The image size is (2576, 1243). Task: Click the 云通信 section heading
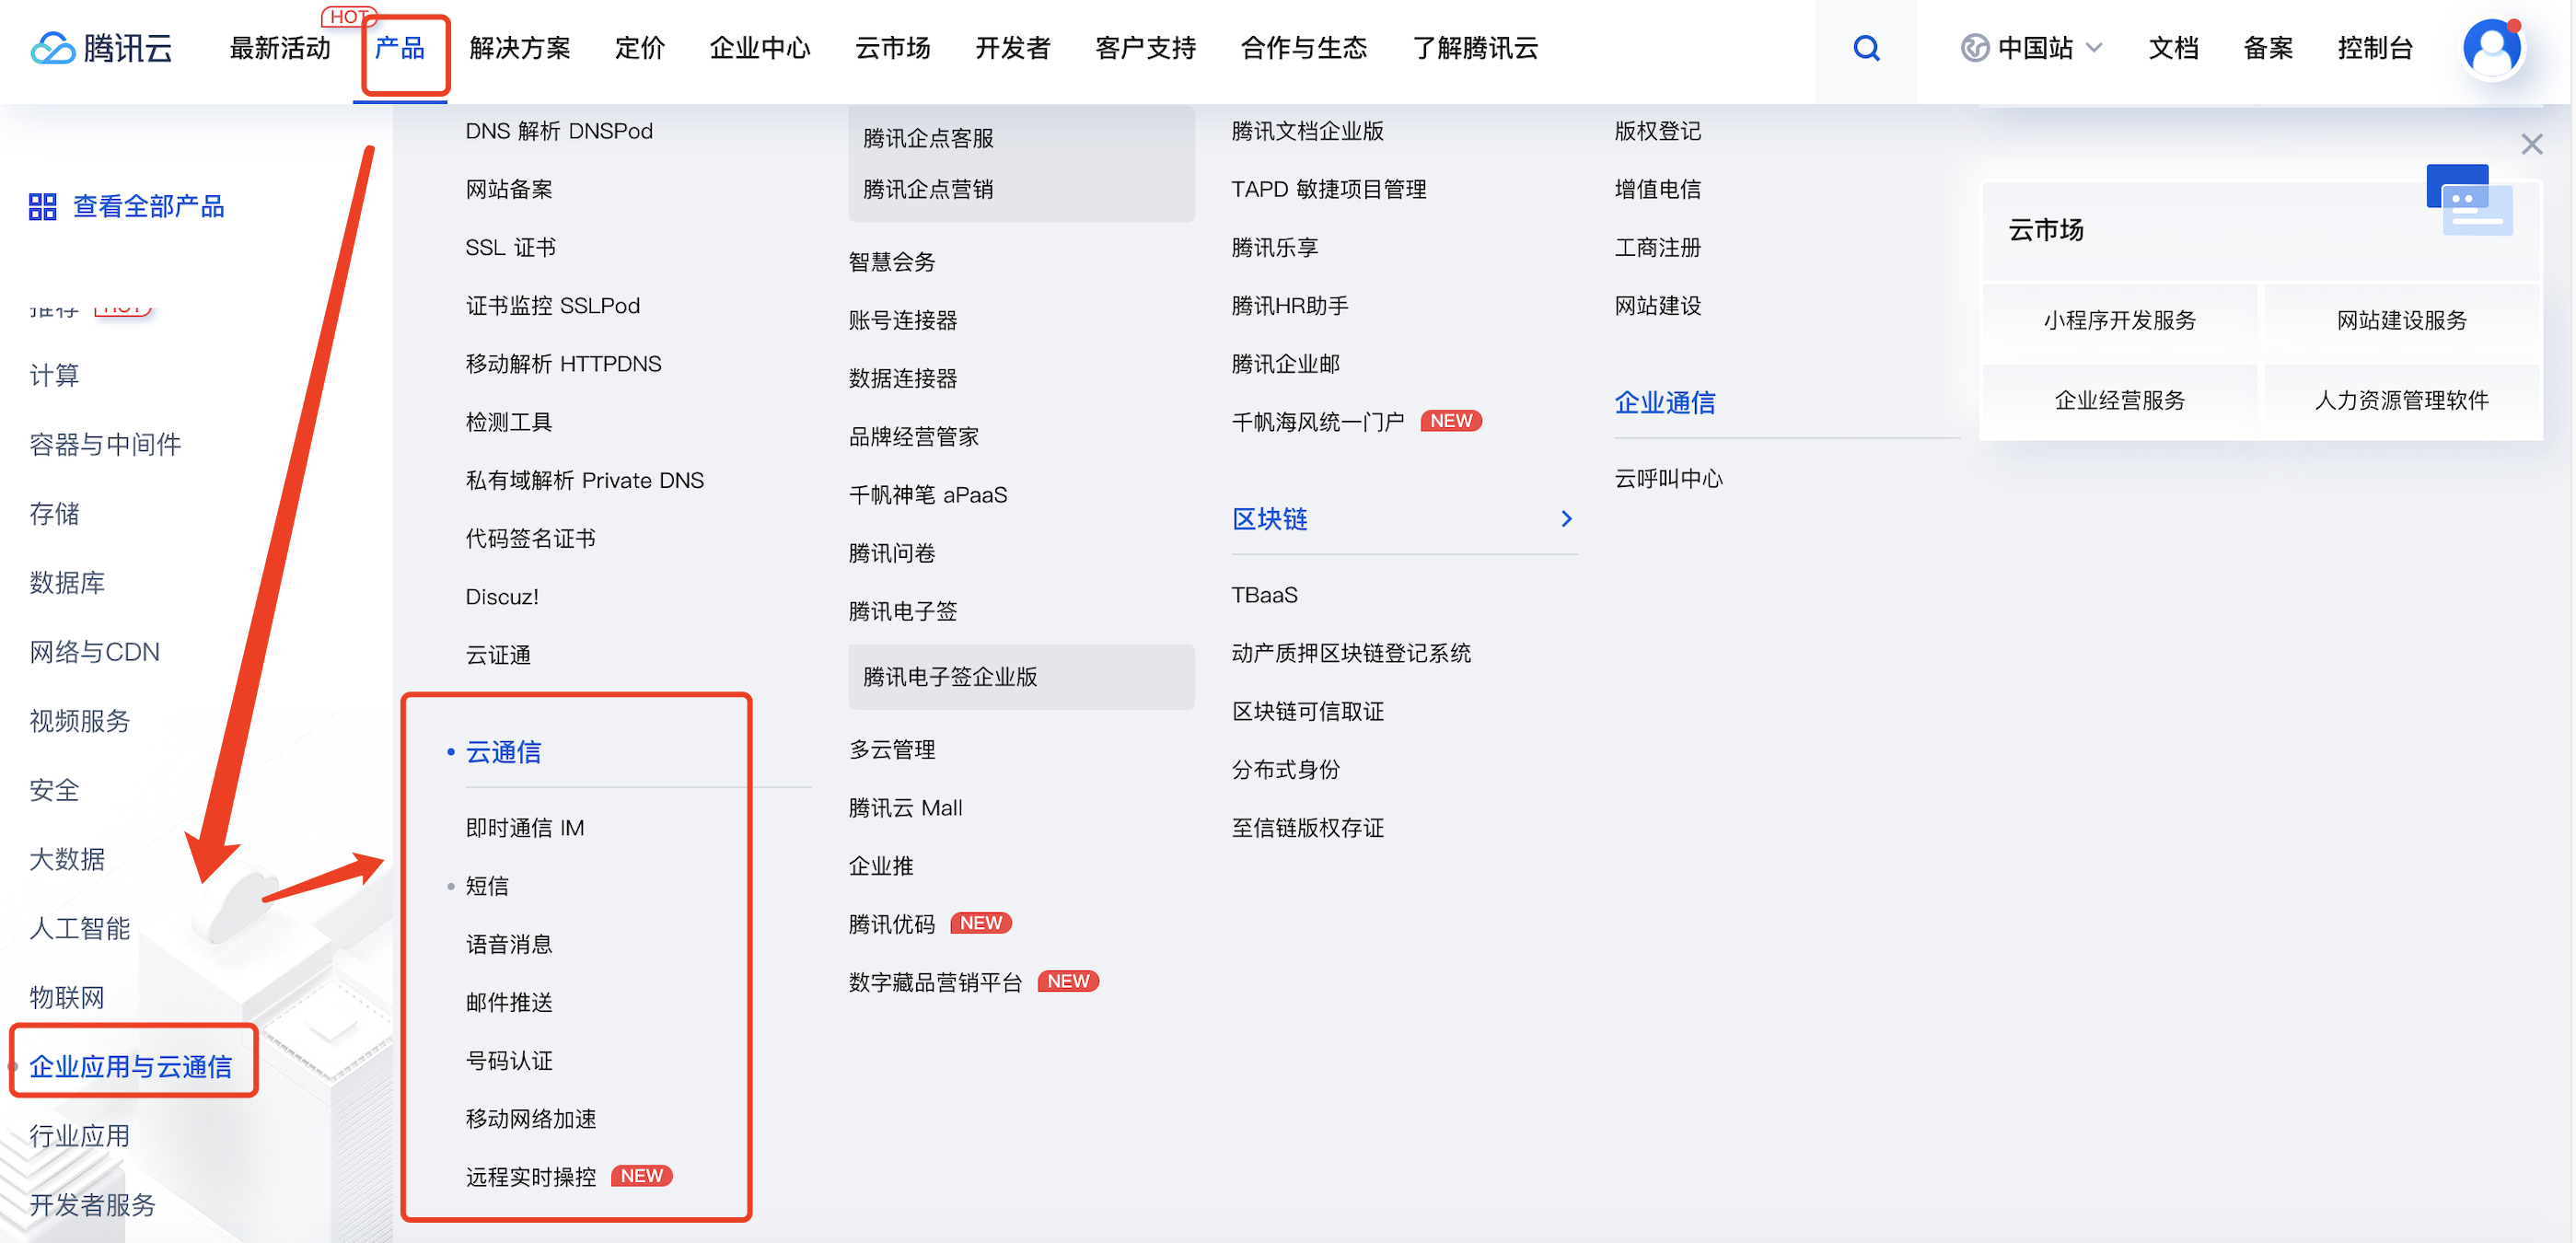click(503, 750)
